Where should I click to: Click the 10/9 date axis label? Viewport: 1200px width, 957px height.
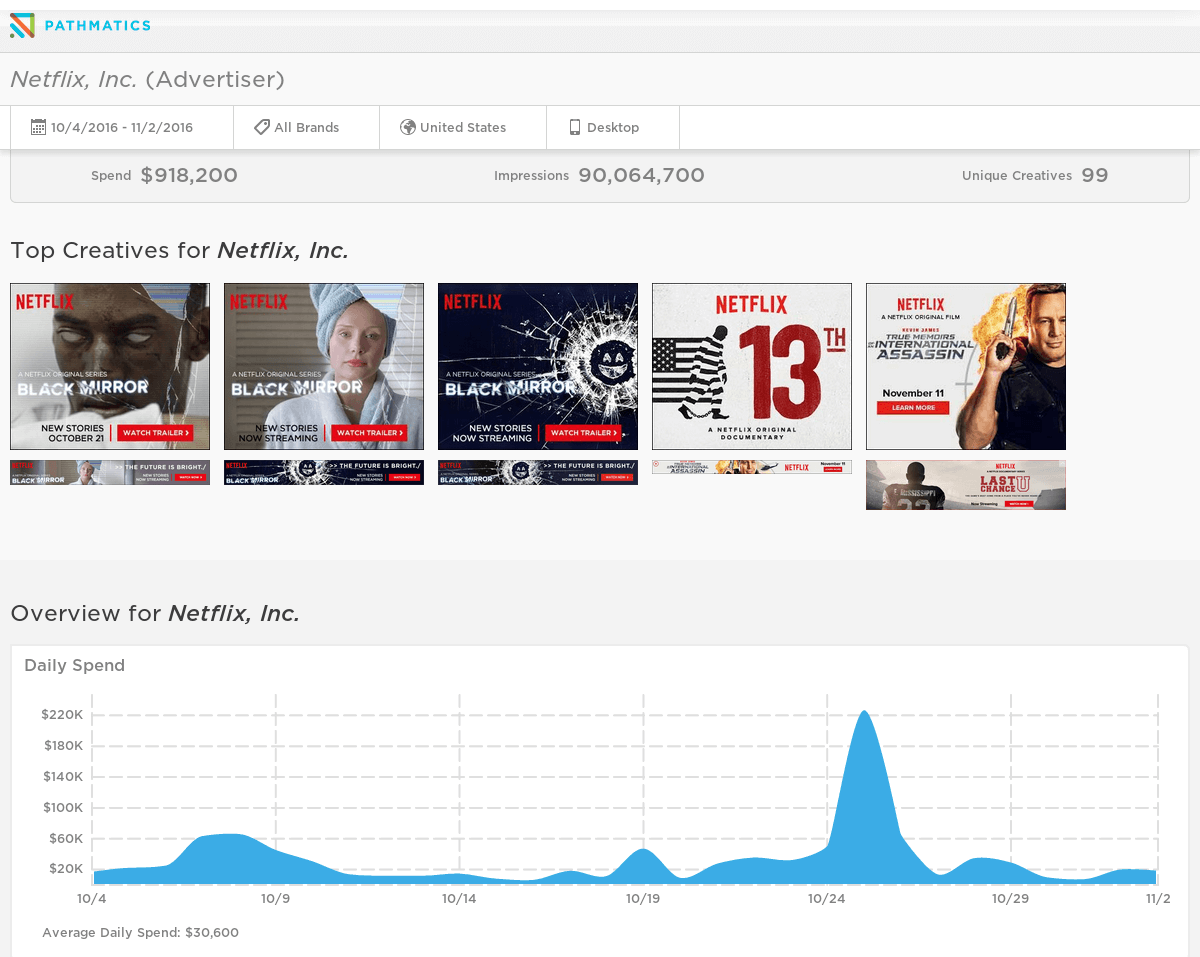coord(275,898)
